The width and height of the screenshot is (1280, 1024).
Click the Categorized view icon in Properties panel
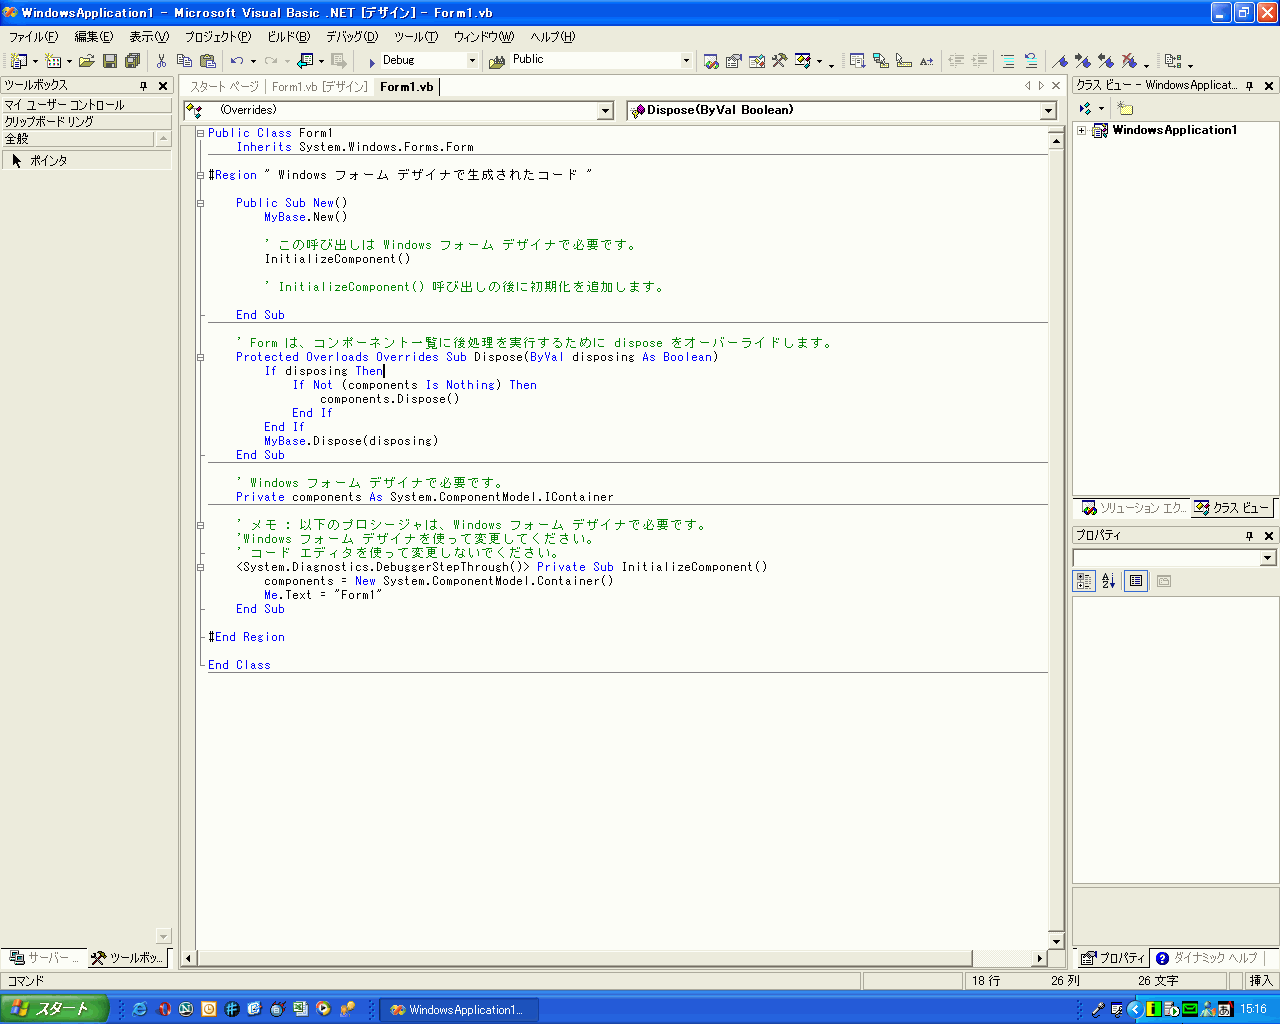tap(1084, 581)
